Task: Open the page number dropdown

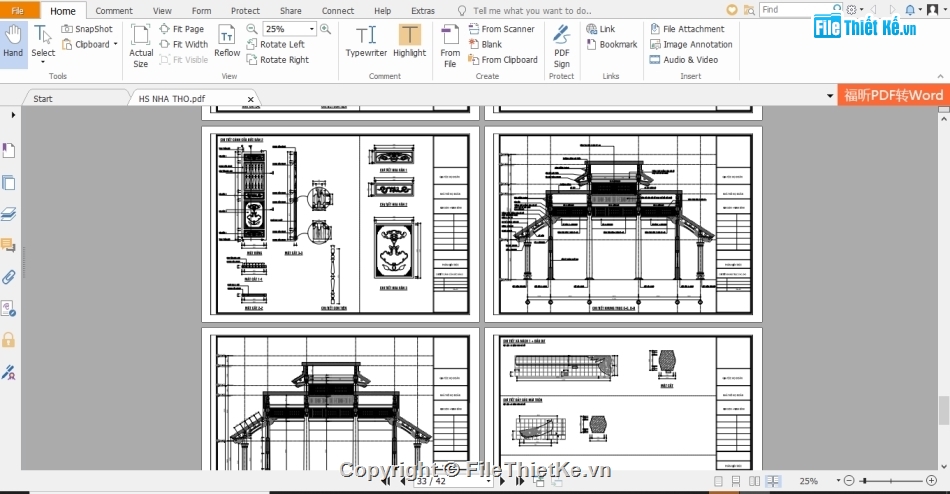Action: tap(488, 481)
